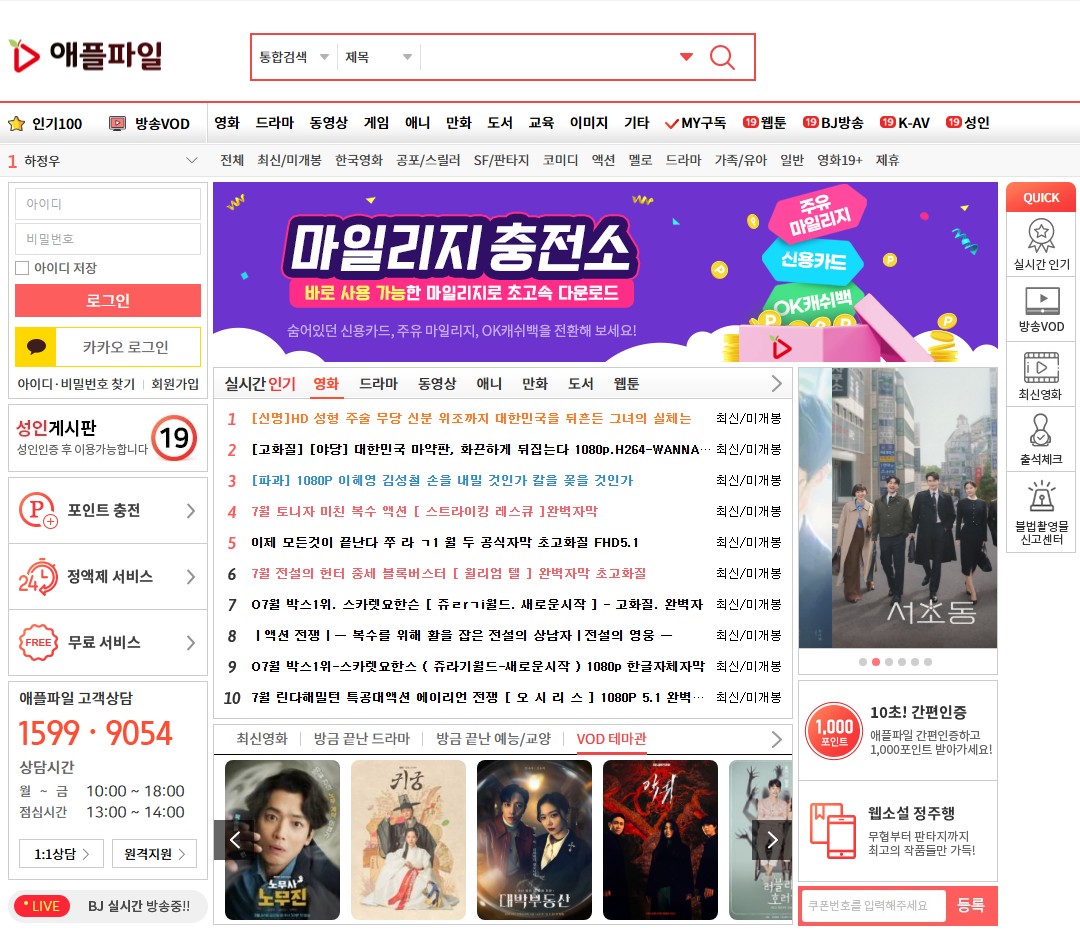Open the 통합검색 dropdown
Viewport: 1080px width, 933px height.
pyautogui.click(x=291, y=57)
